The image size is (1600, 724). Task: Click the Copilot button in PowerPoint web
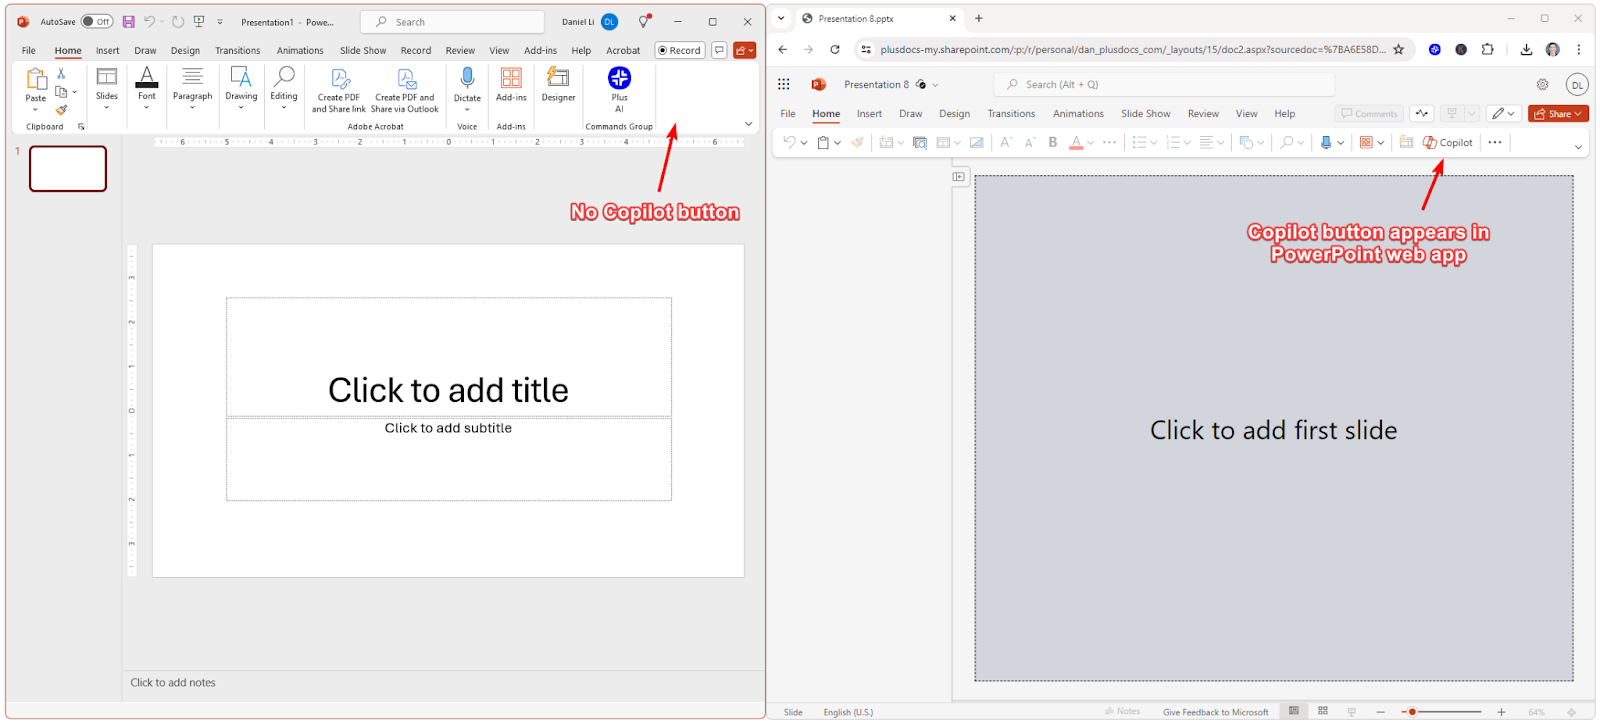point(1447,143)
